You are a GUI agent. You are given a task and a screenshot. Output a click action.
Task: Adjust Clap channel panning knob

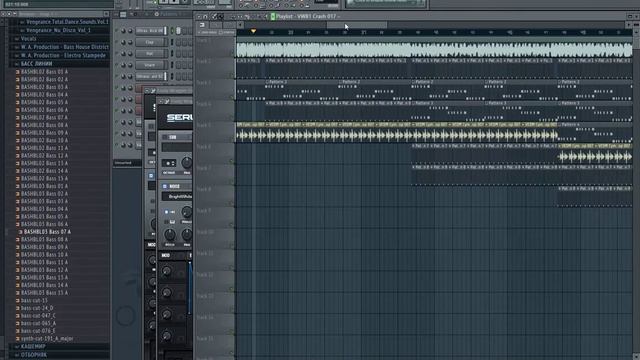(123, 42)
